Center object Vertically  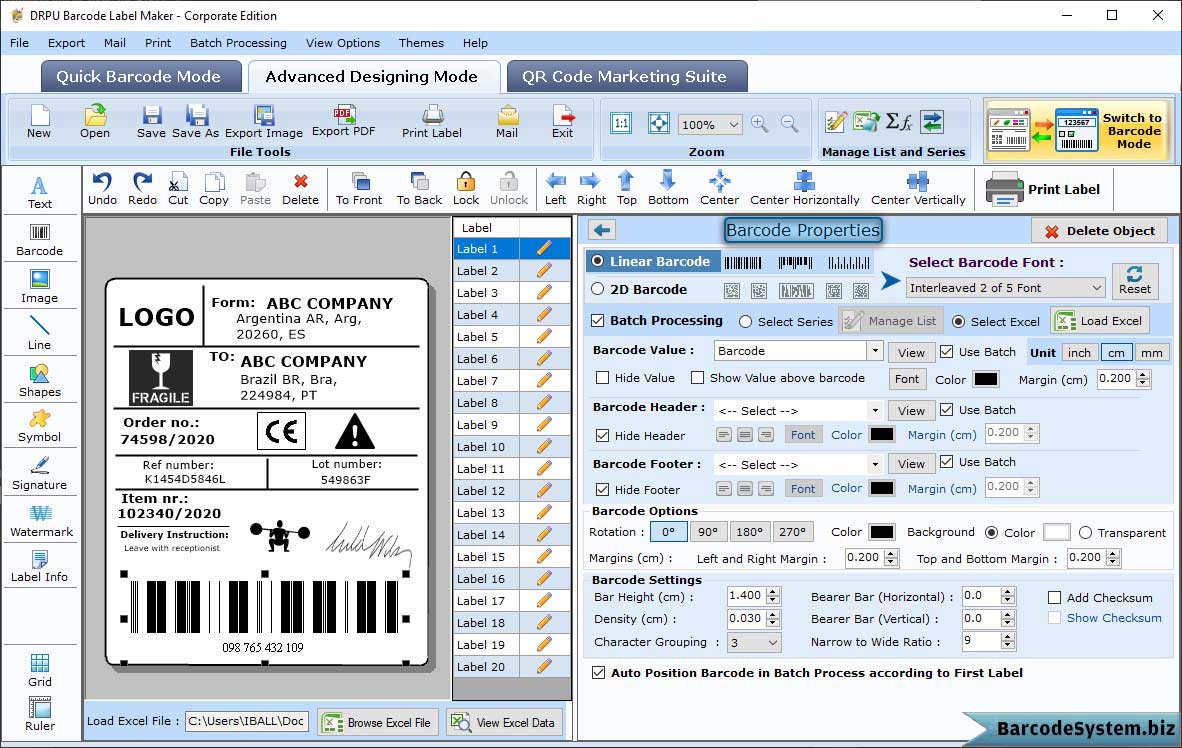[x=917, y=189]
